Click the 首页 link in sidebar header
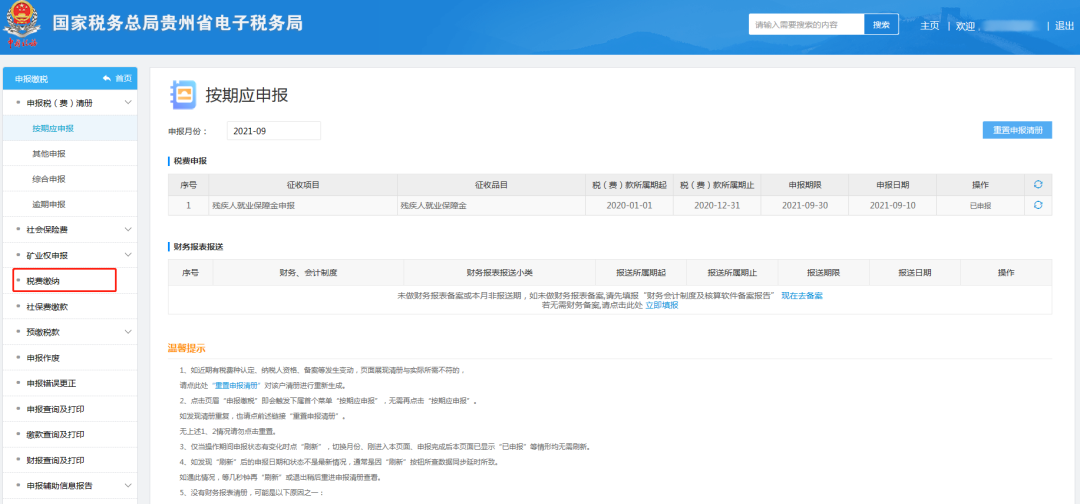 [123, 78]
